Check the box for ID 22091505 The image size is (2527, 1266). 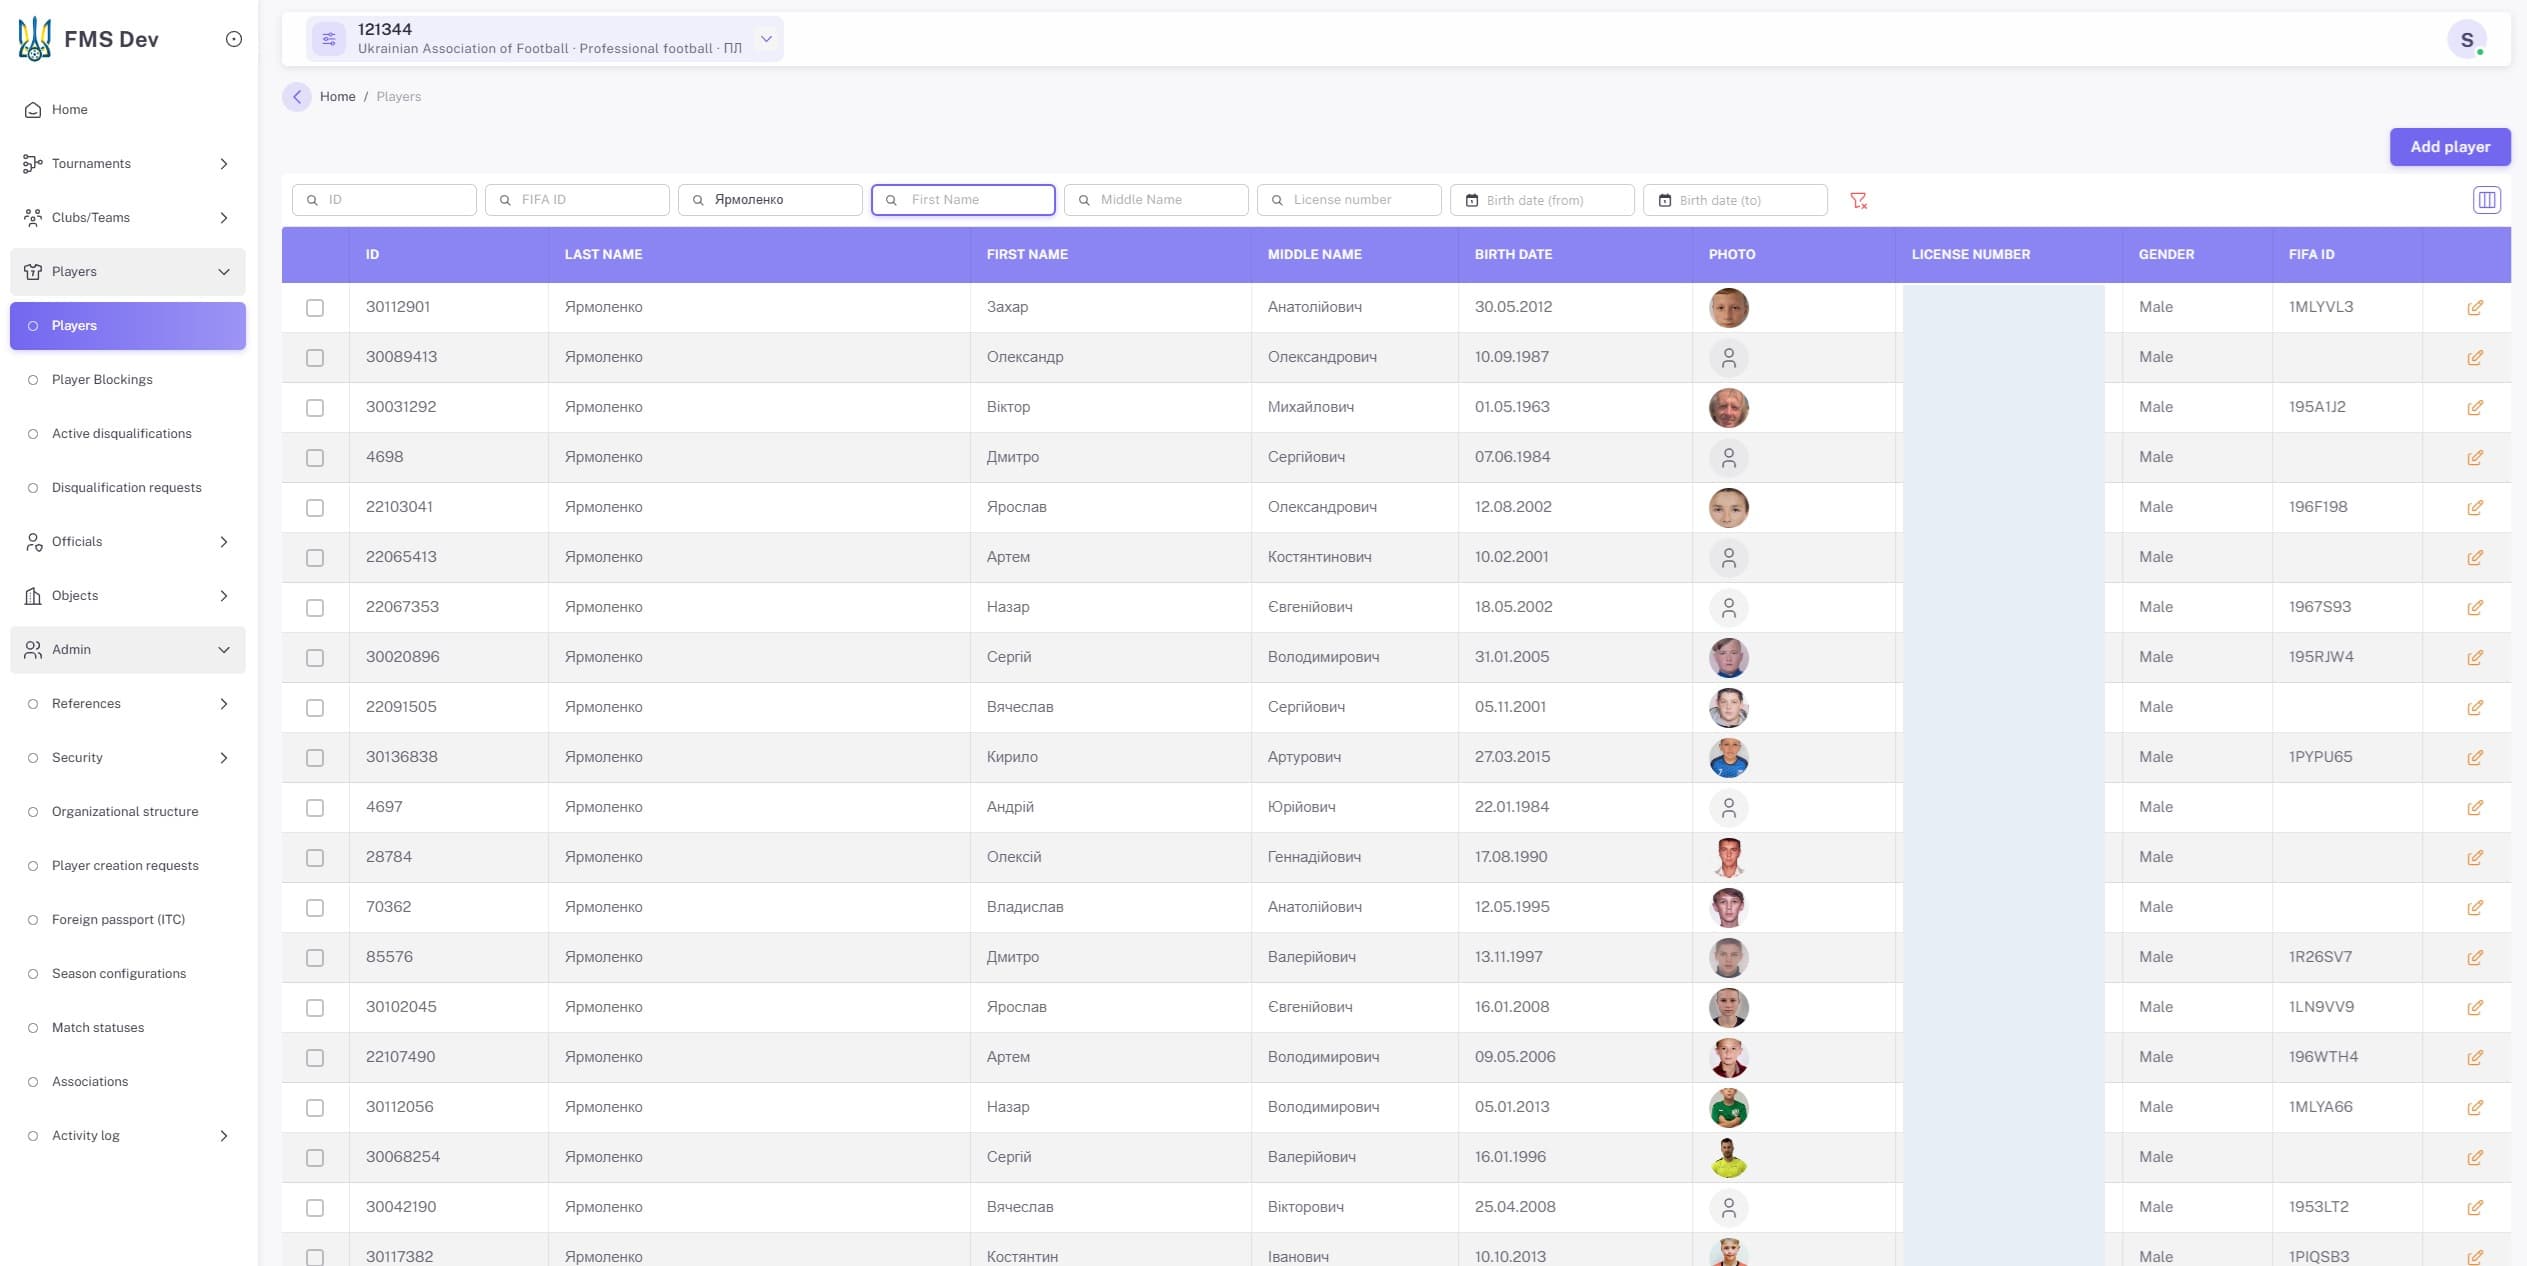click(315, 708)
